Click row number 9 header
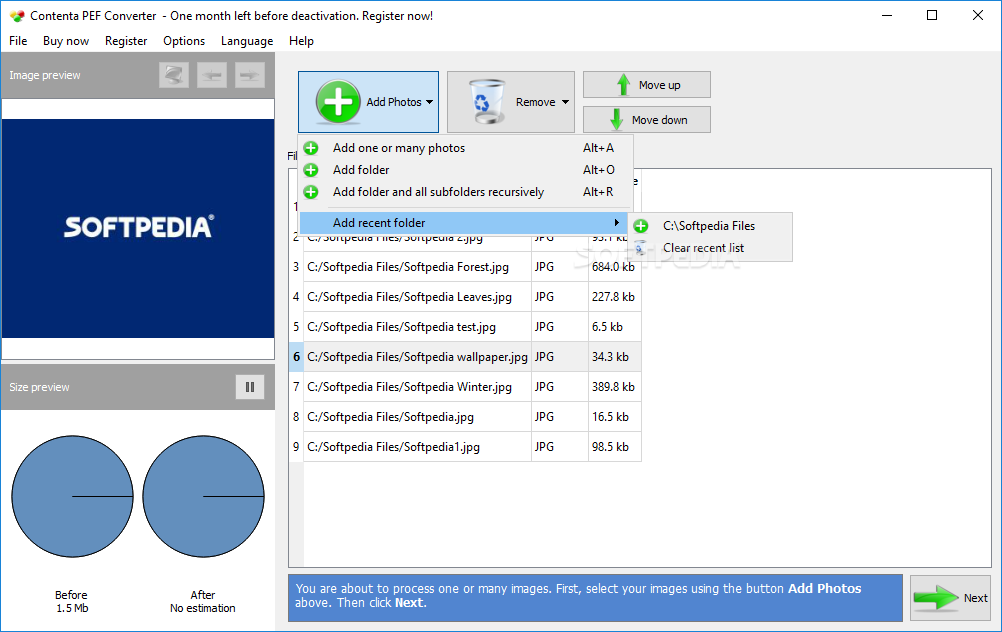 296,447
